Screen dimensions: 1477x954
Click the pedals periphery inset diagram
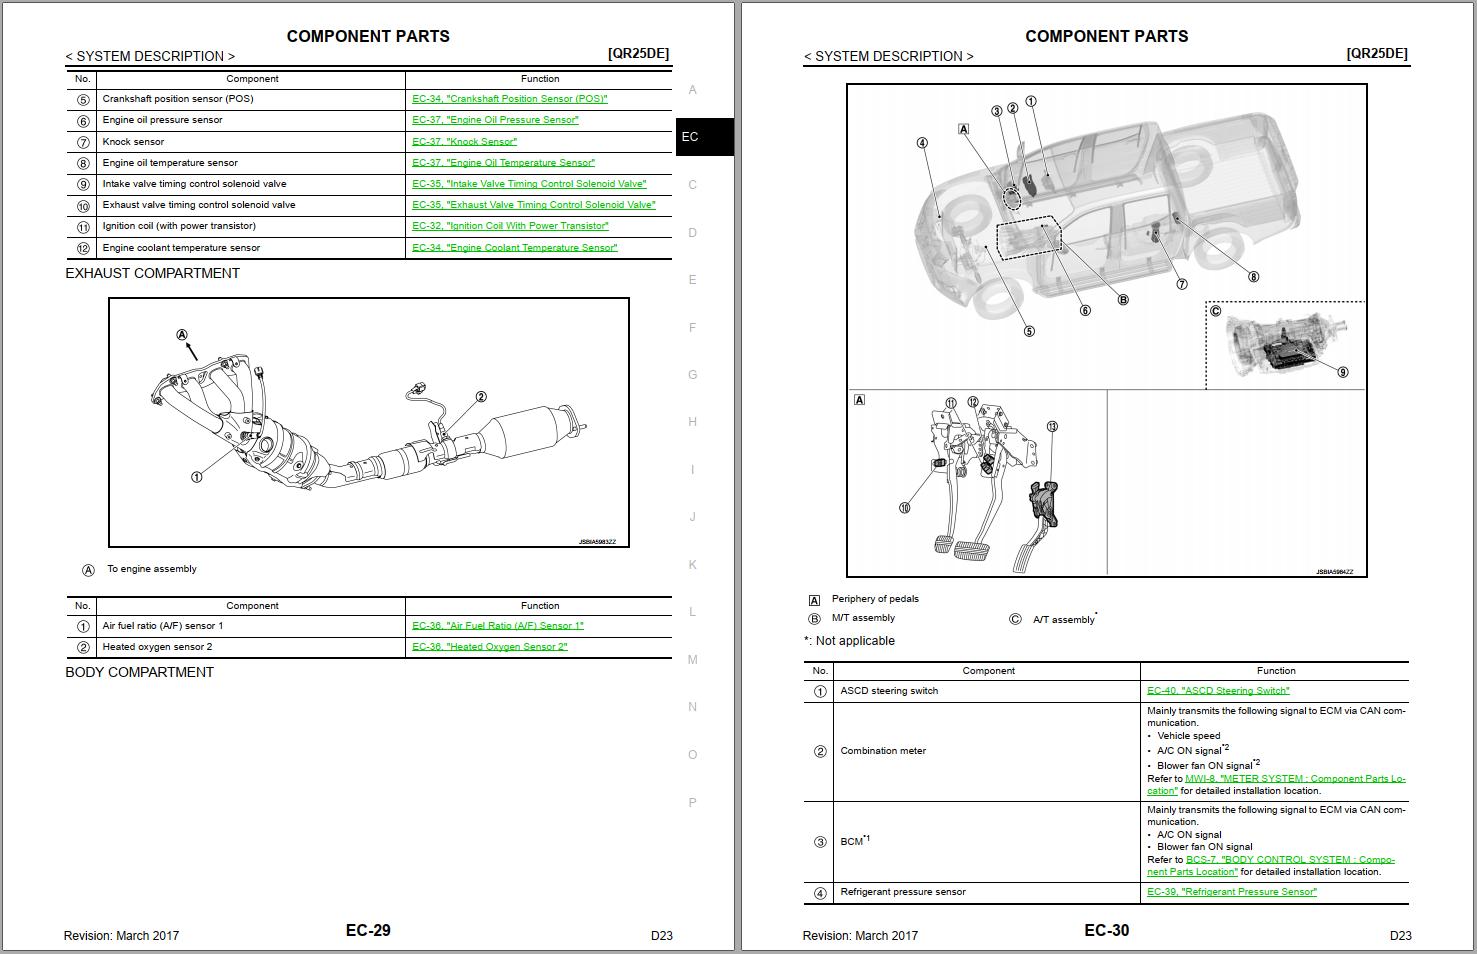(x=977, y=483)
